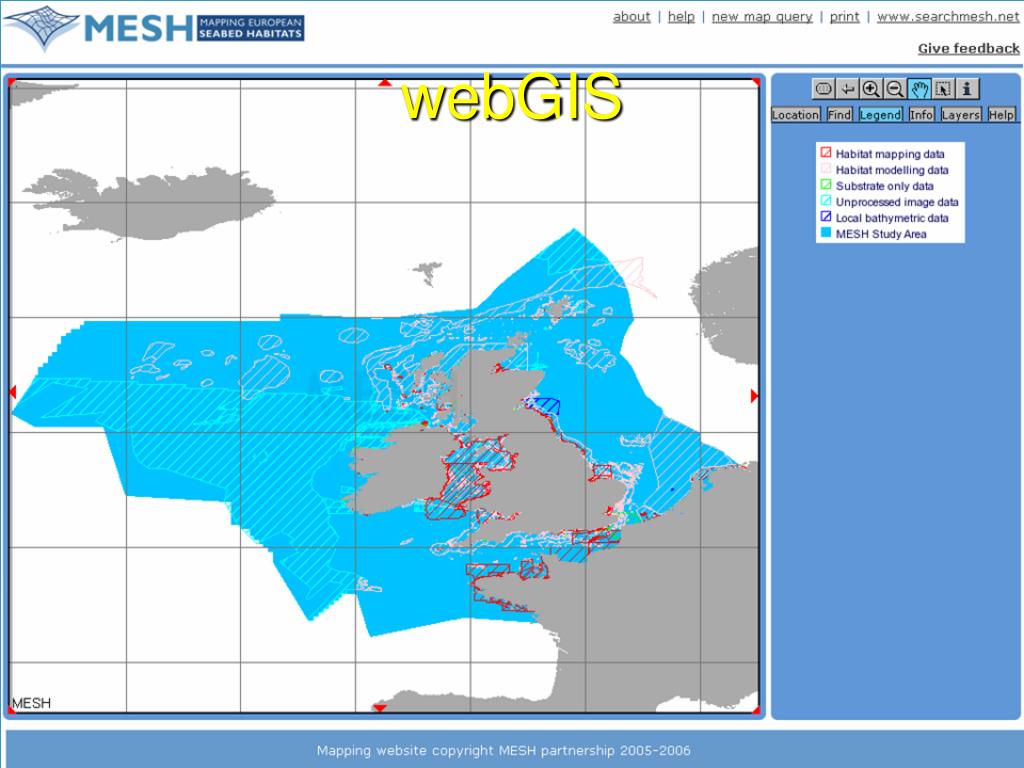
Task: Click the help link in header
Action: pyautogui.click(x=681, y=17)
